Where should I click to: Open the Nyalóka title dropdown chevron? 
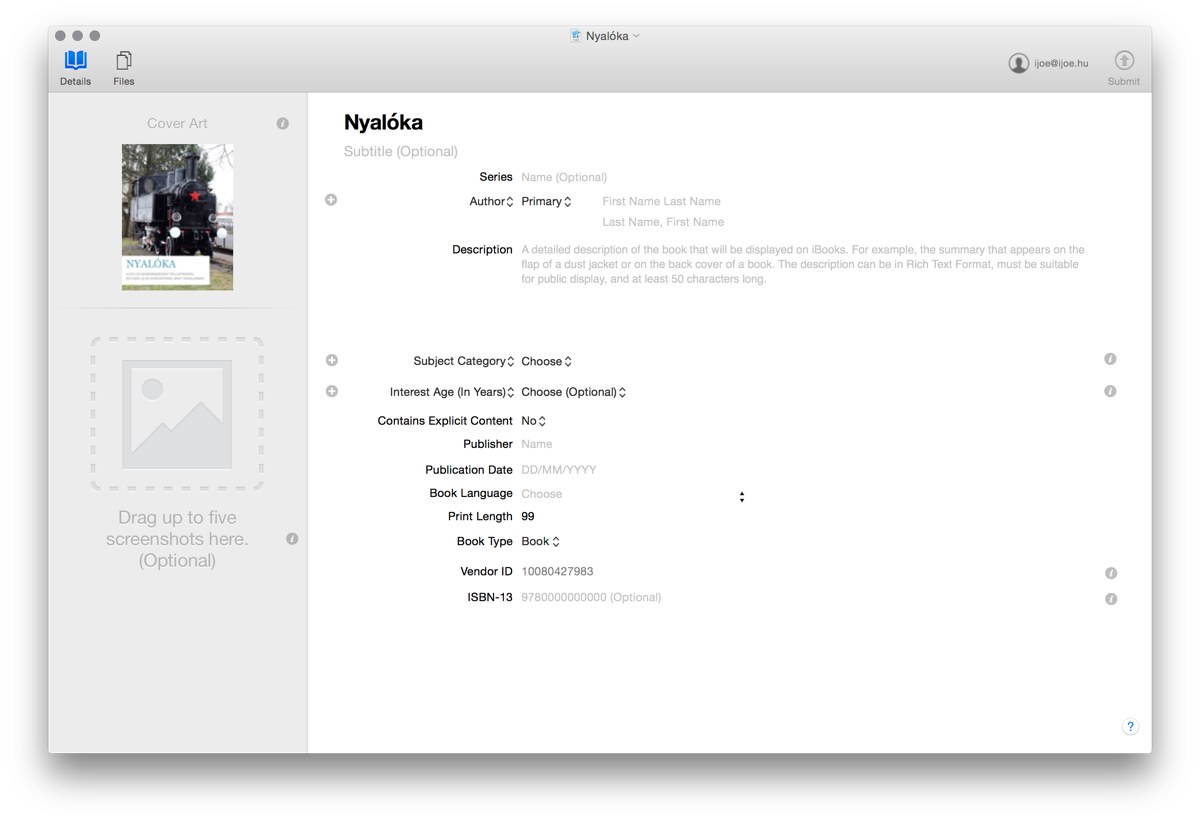[x=636, y=36]
